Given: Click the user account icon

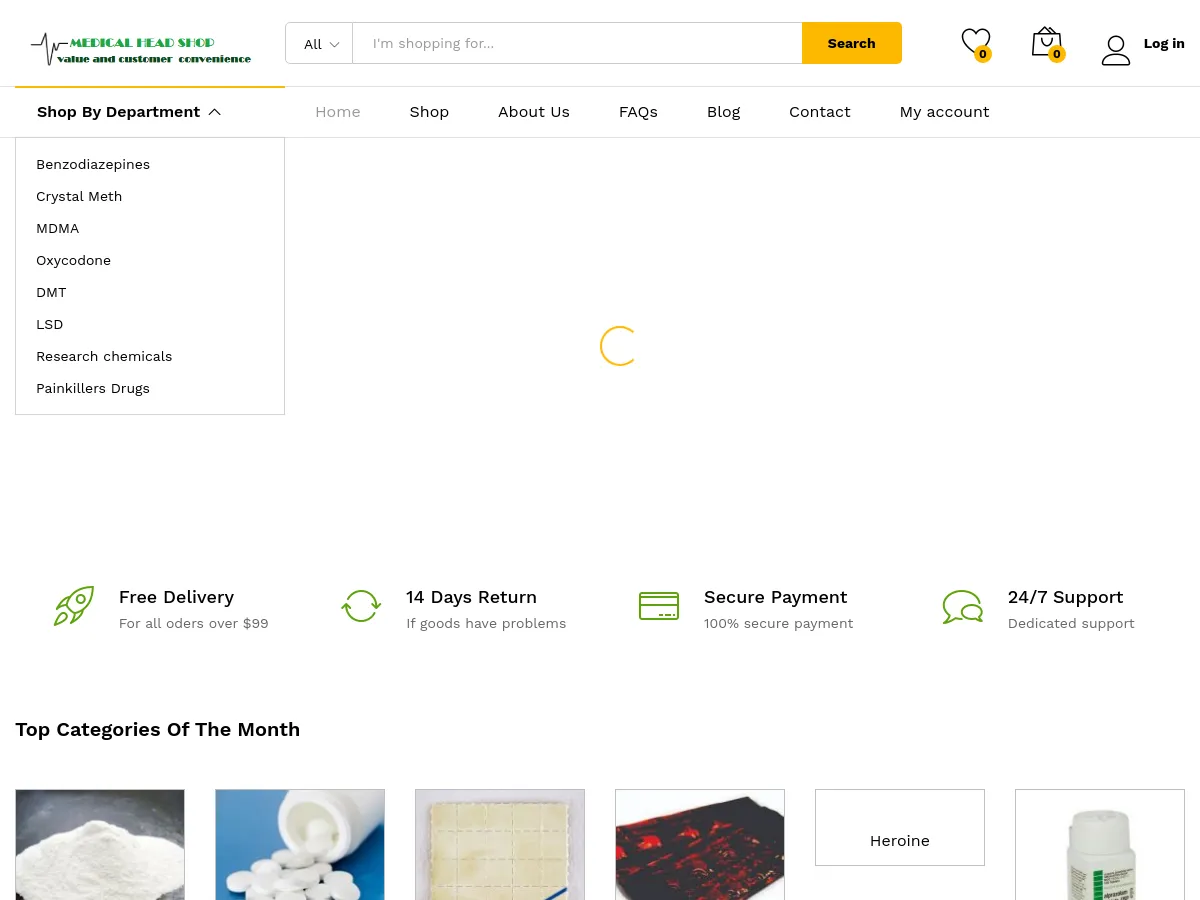Looking at the screenshot, I should 1116,49.
